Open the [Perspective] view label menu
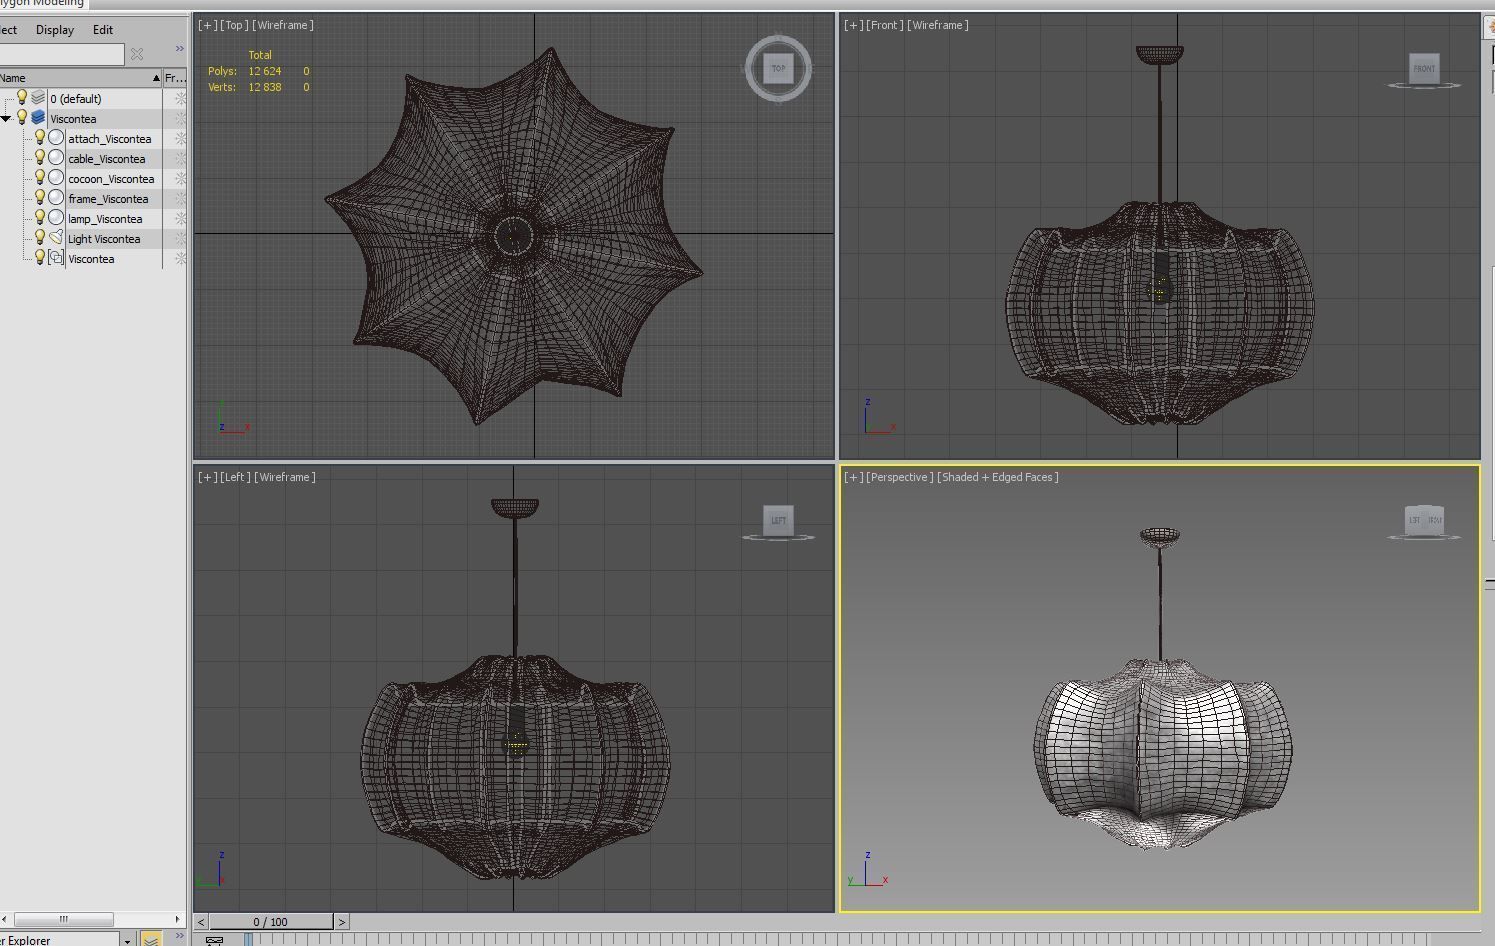The width and height of the screenshot is (1495, 946). click(x=899, y=477)
